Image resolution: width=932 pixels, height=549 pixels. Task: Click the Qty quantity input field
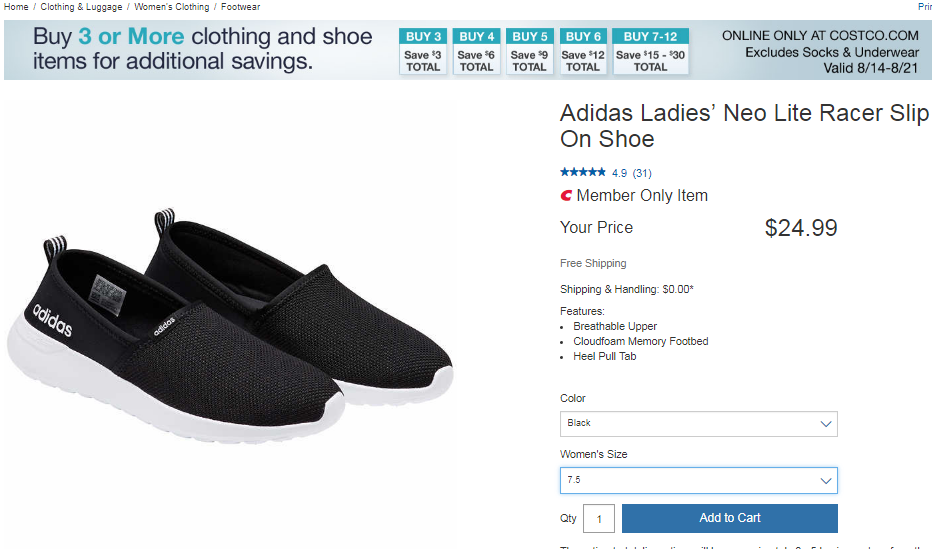click(599, 518)
